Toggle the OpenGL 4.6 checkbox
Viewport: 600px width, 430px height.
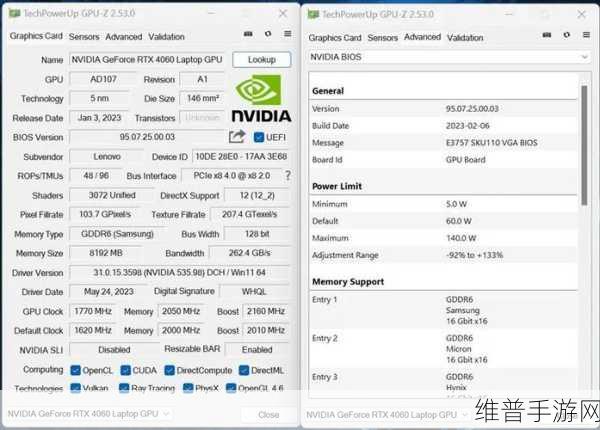pyautogui.click(x=231, y=388)
